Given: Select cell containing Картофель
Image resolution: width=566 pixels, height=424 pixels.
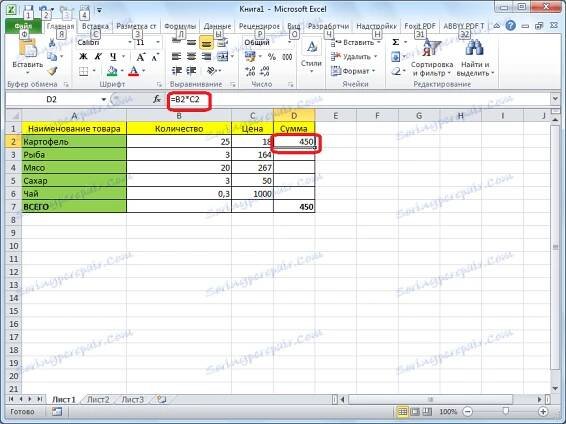Looking at the screenshot, I should pos(74,141).
